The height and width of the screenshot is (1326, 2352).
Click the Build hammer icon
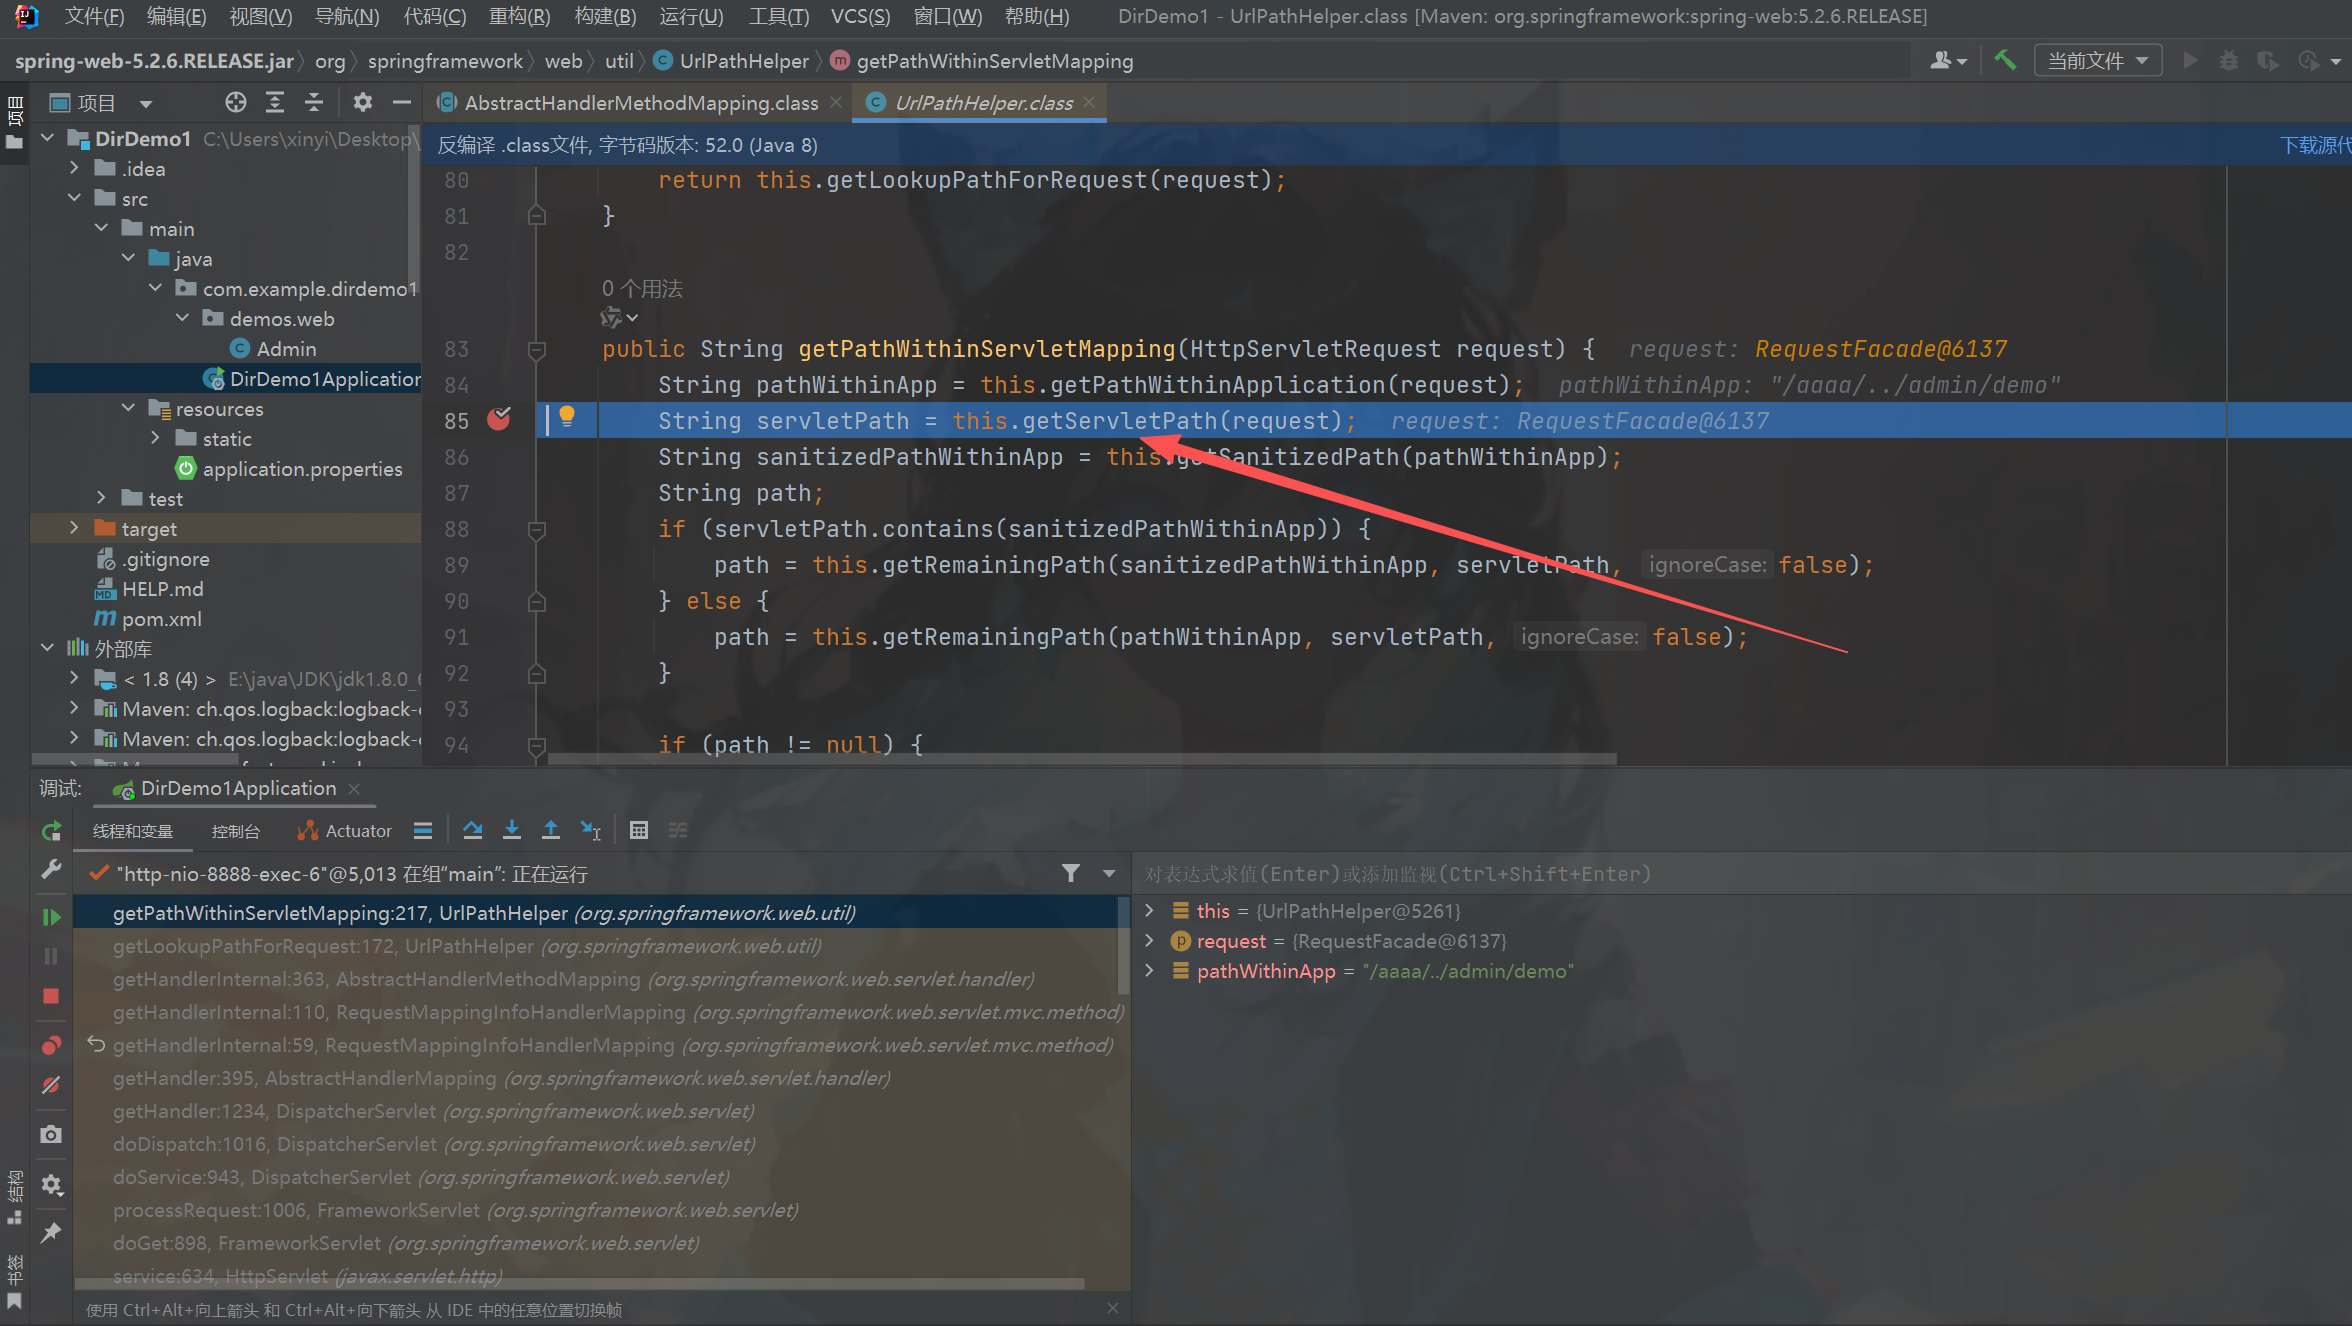[2004, 61]
